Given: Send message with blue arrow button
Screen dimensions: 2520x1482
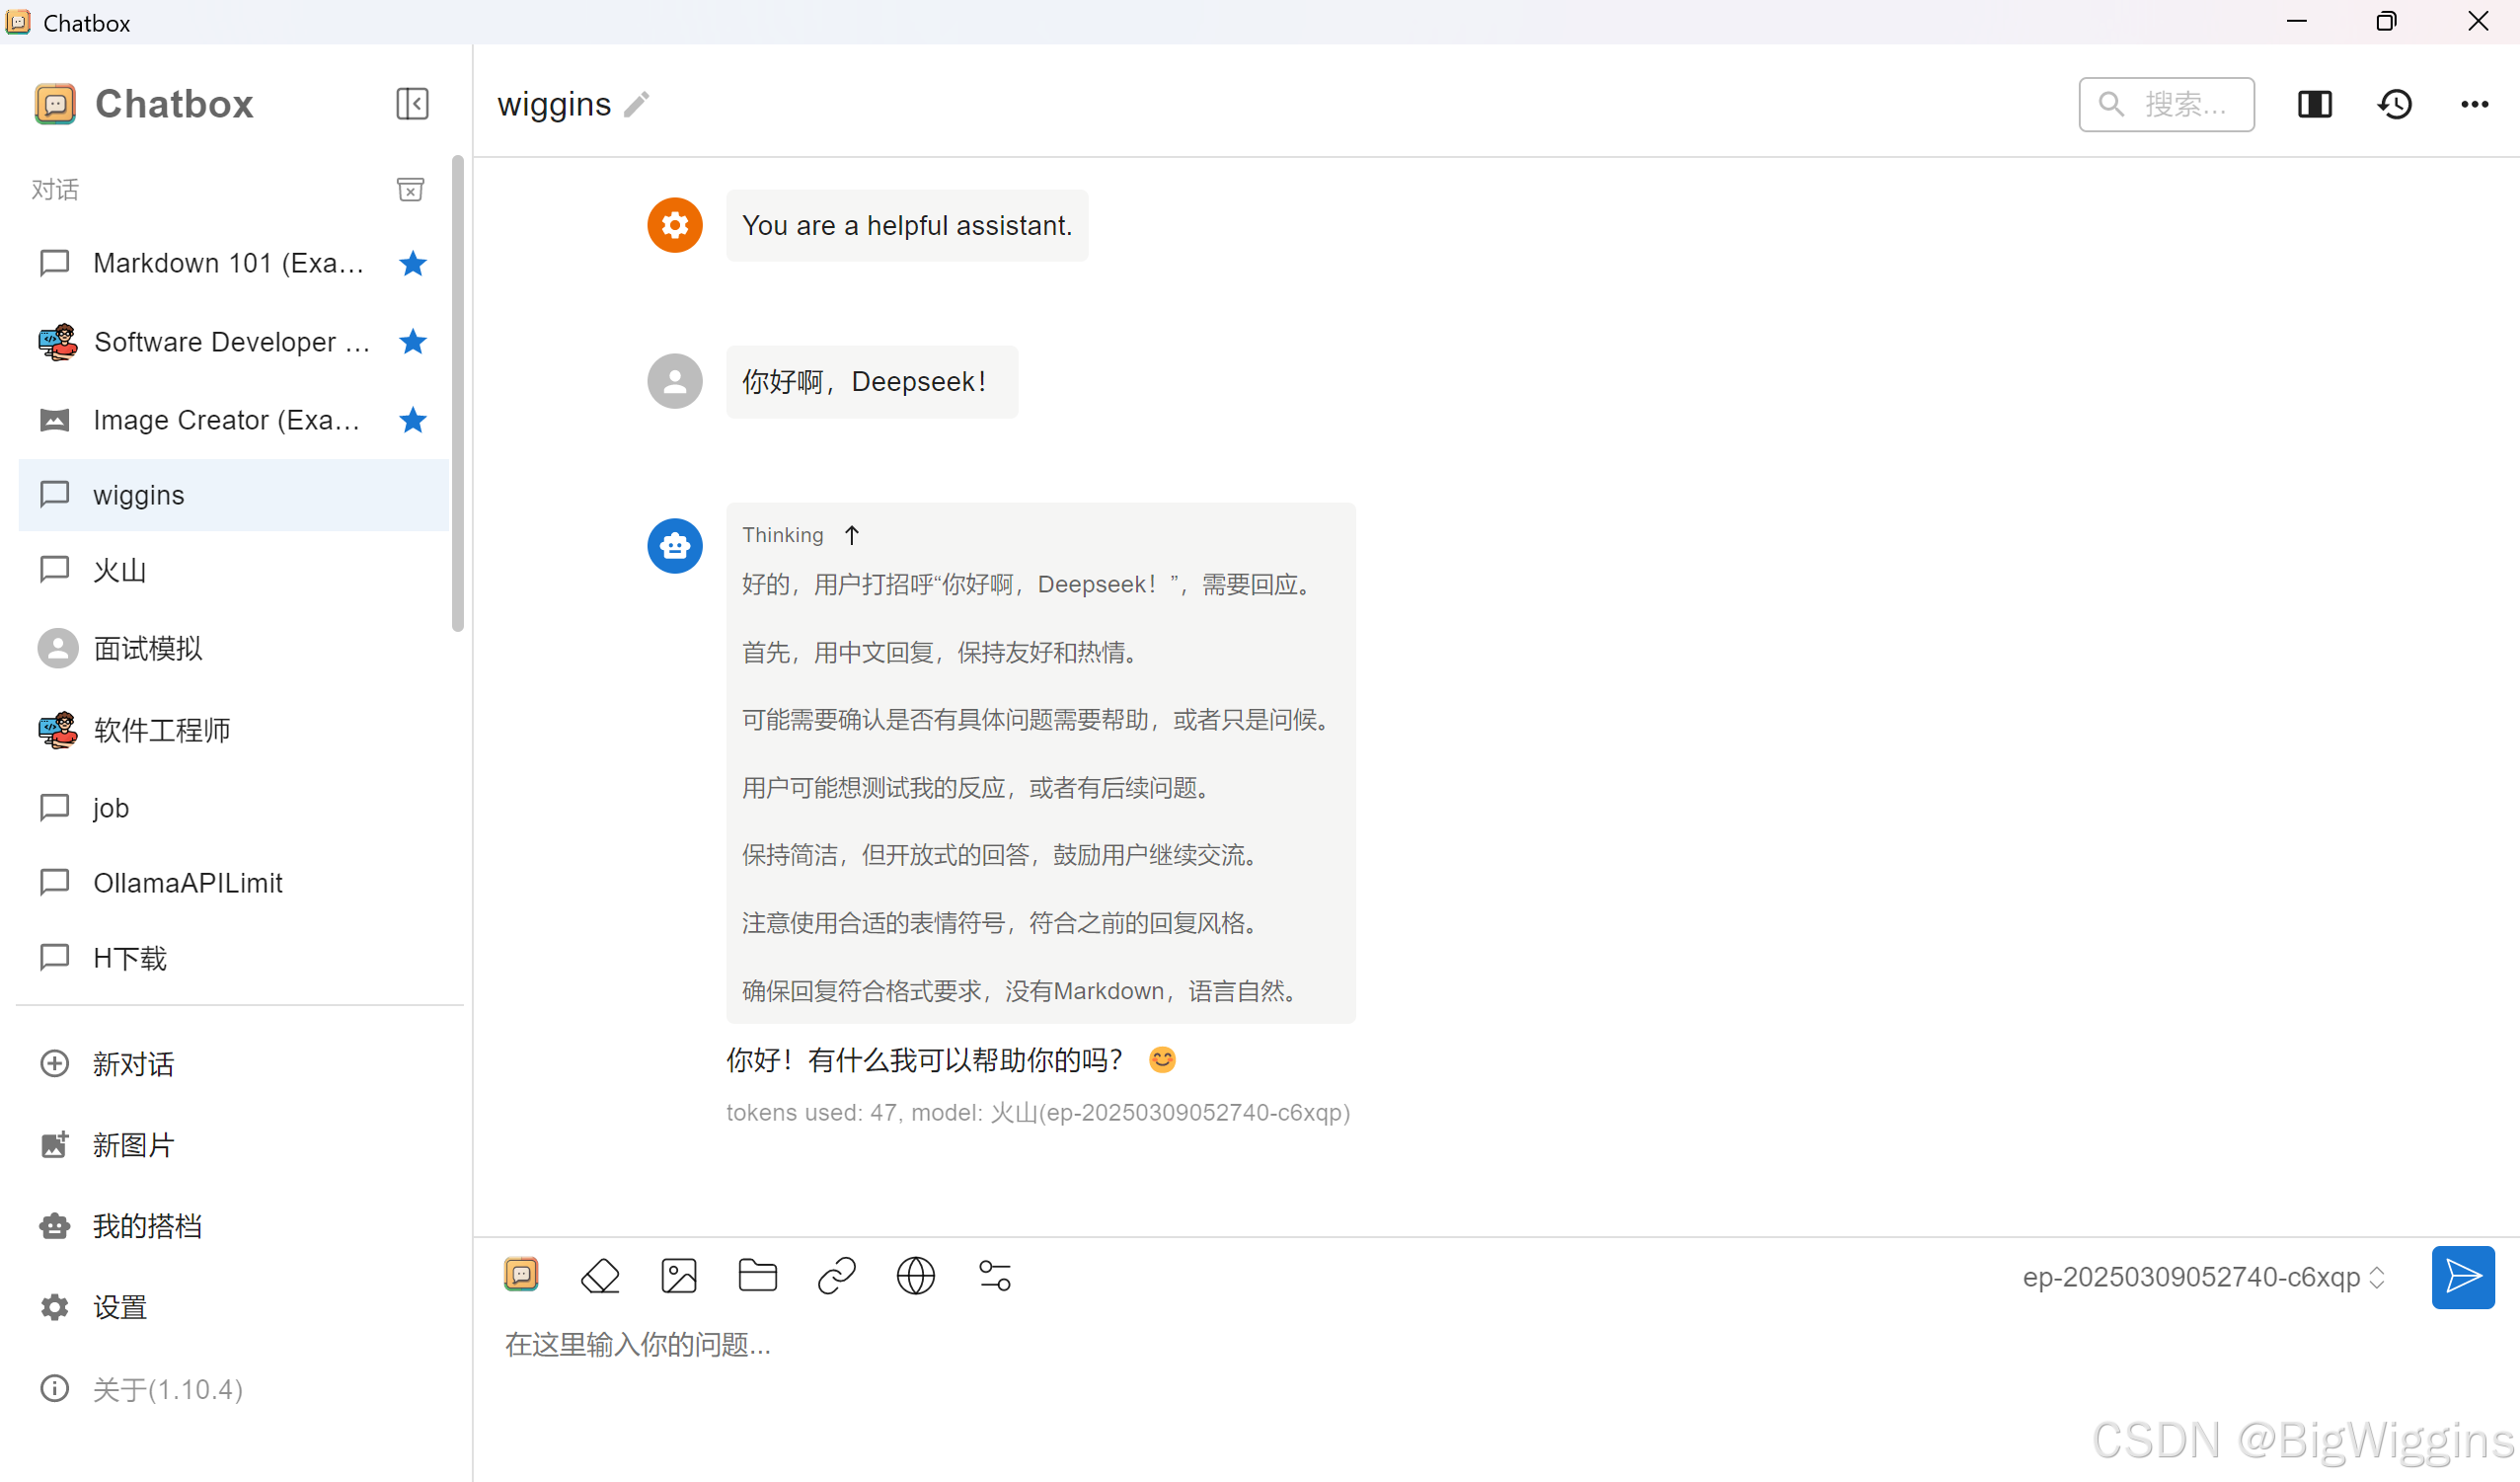Looking at the screenshot, I should [2462, 1277].
